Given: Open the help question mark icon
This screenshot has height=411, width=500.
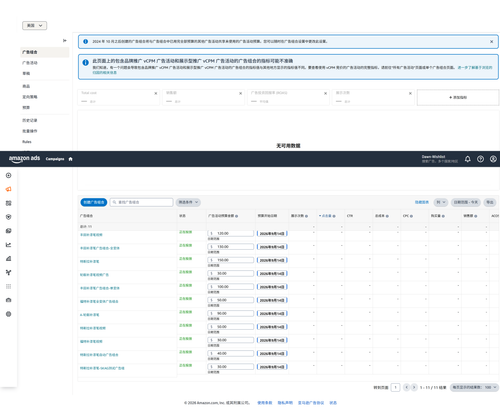Looking at the screenshot, I should (480, 159).
